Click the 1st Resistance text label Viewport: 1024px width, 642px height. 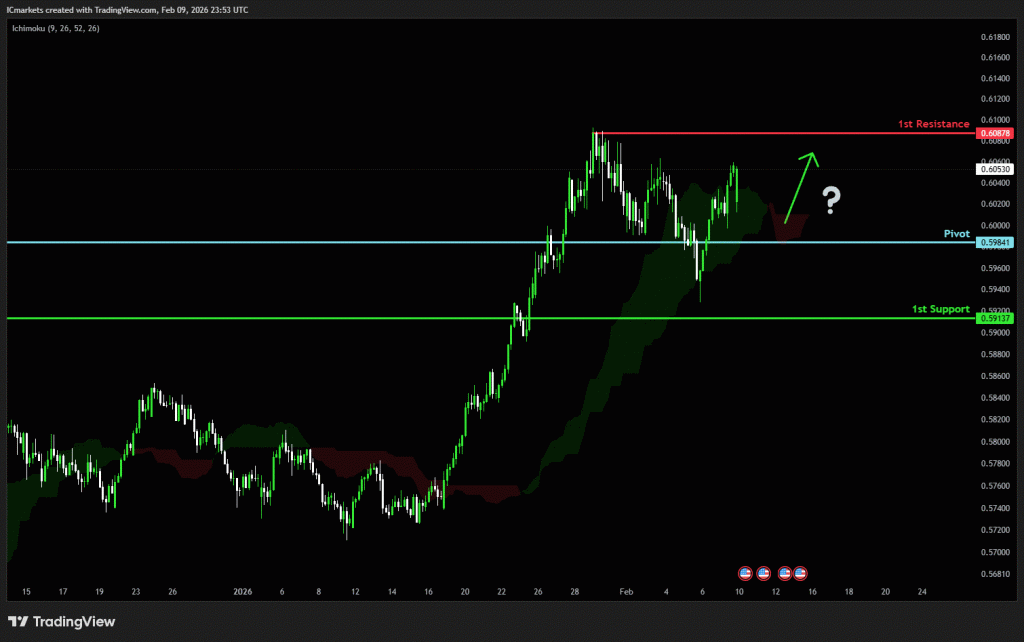coord(935,124)
